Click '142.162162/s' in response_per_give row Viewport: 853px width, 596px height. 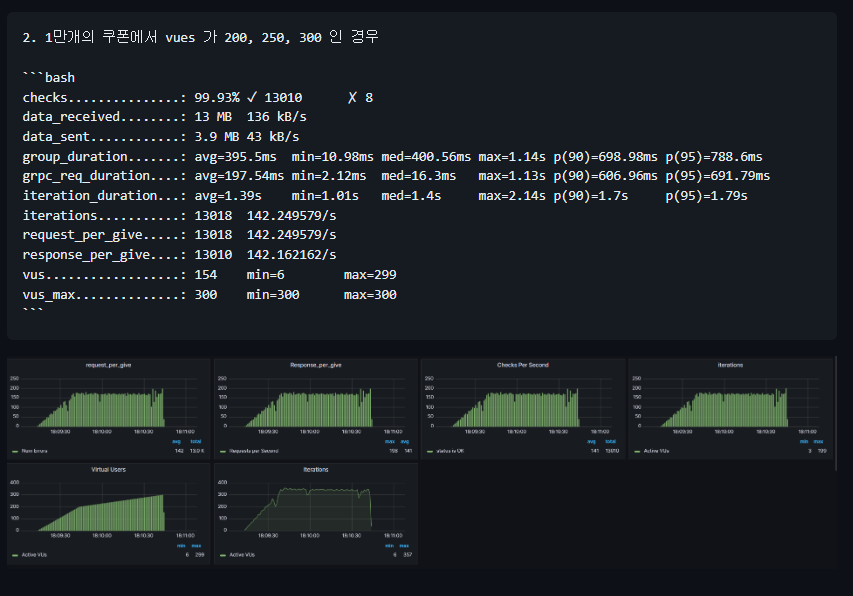tap(291, 254)
